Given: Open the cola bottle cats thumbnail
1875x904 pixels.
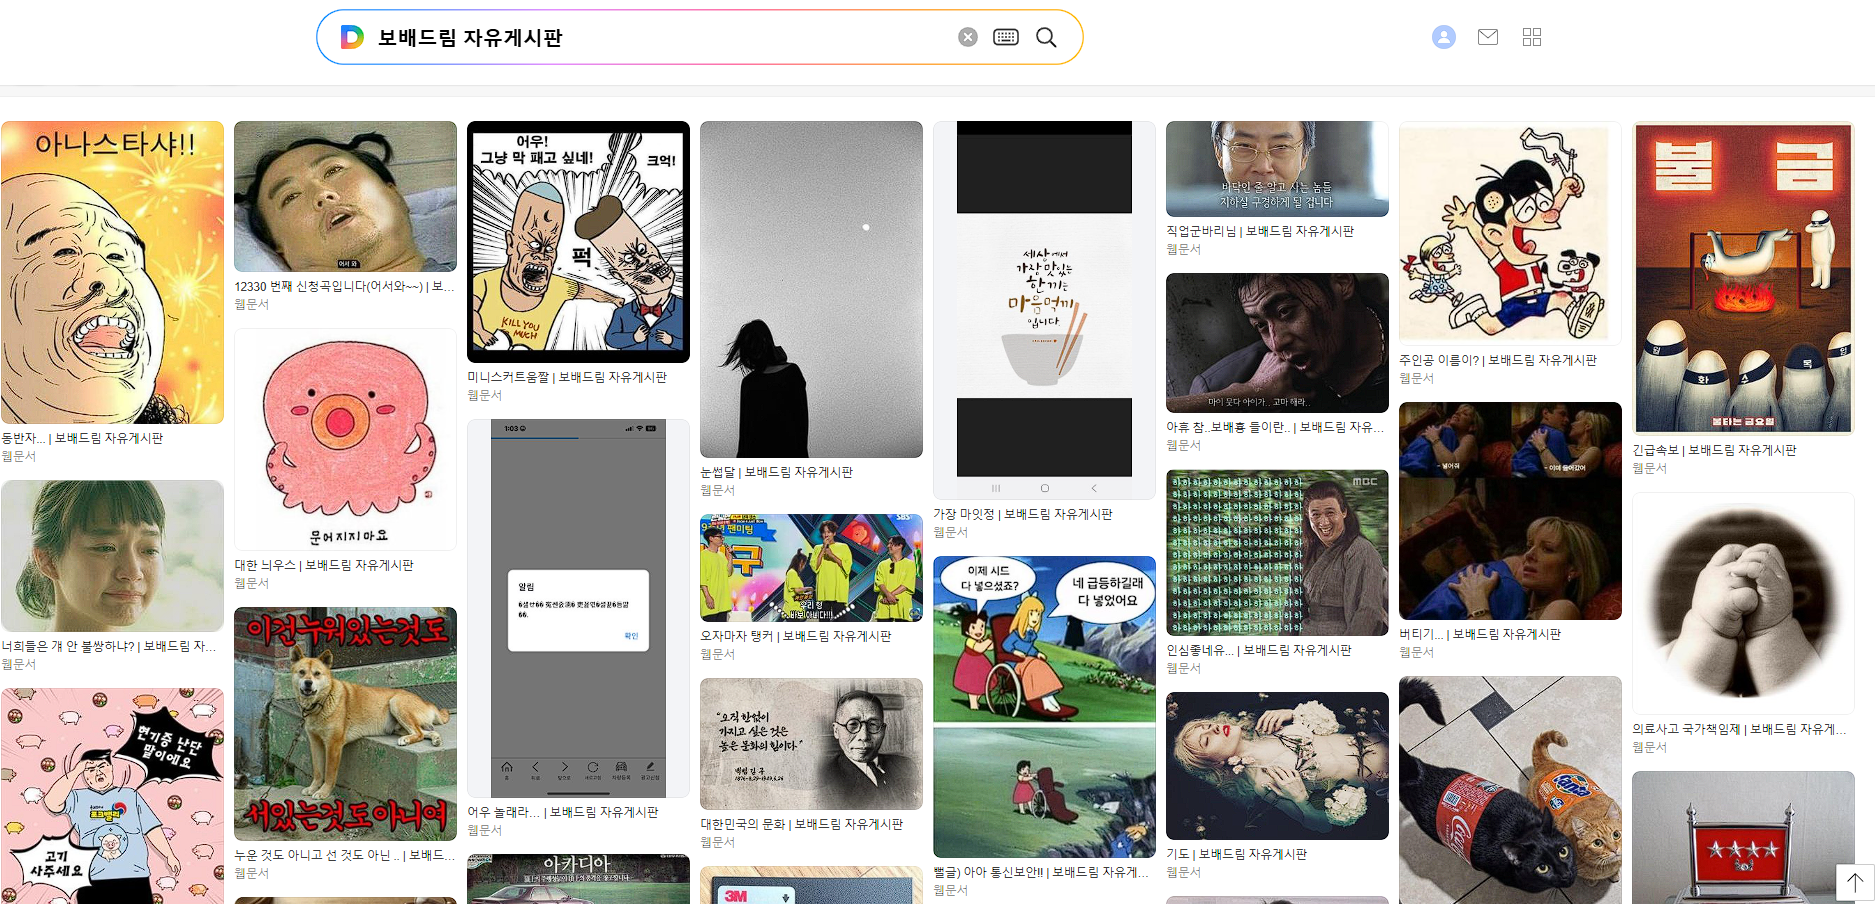Looking at the screenshot, I should [1510, 790].
